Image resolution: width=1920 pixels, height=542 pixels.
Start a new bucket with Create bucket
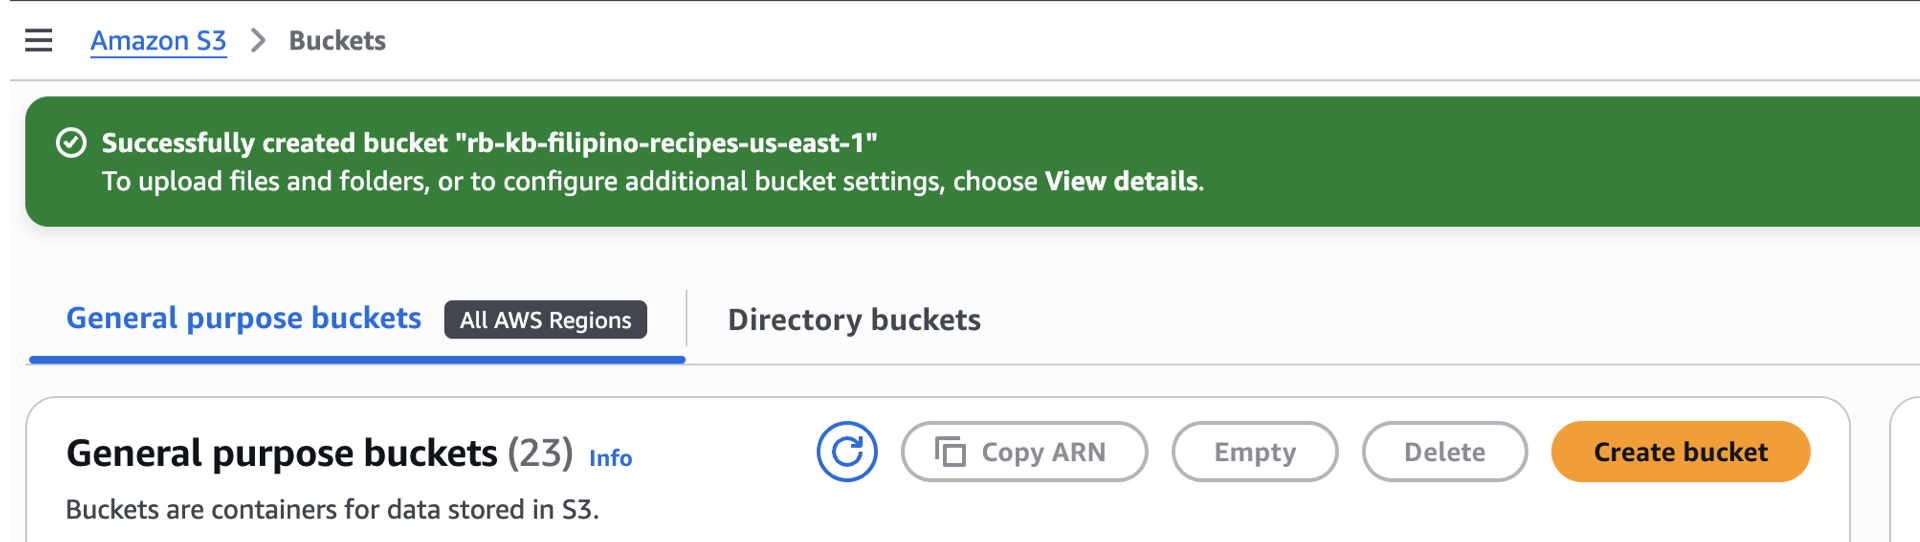tap(1680, 452)
